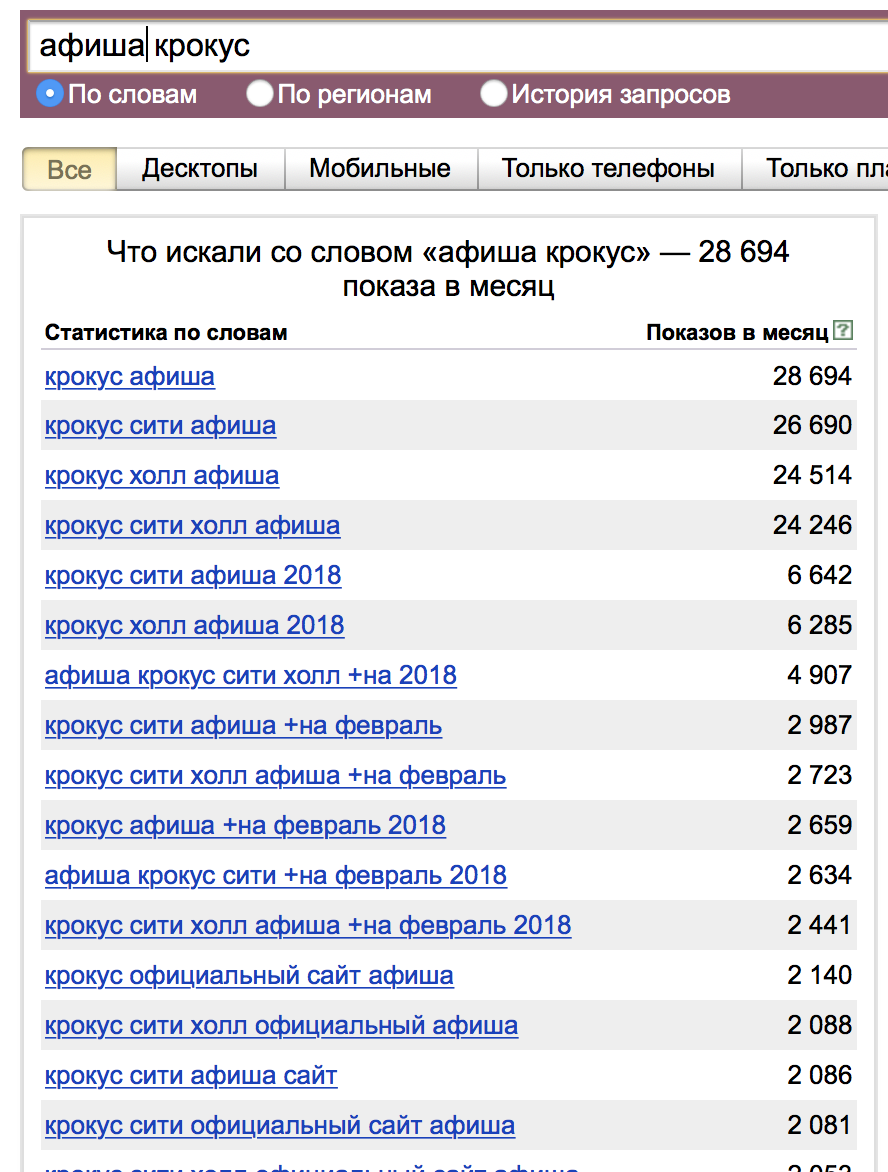Switch to the Мобильные tab
The image size is (888, 1172).
pyautogui.click(x=380, y=169)
